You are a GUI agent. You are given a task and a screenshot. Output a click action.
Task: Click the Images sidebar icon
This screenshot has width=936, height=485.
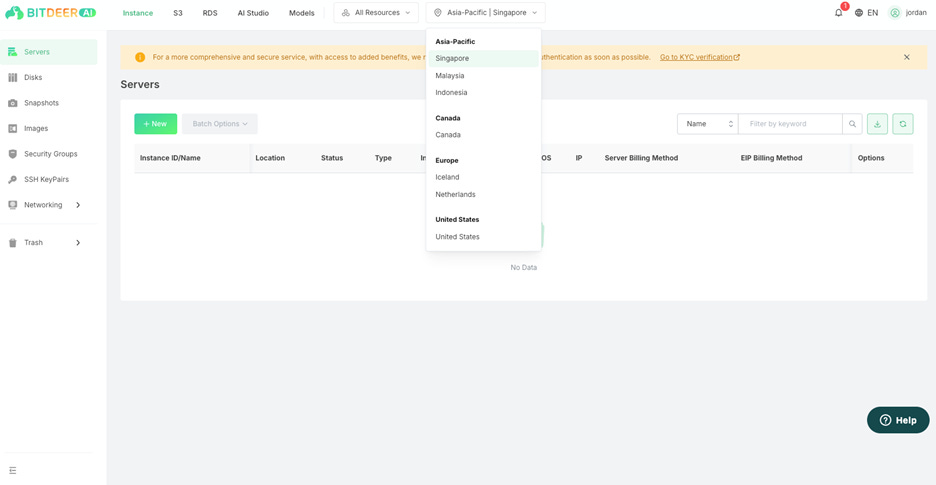click(13, 128)
